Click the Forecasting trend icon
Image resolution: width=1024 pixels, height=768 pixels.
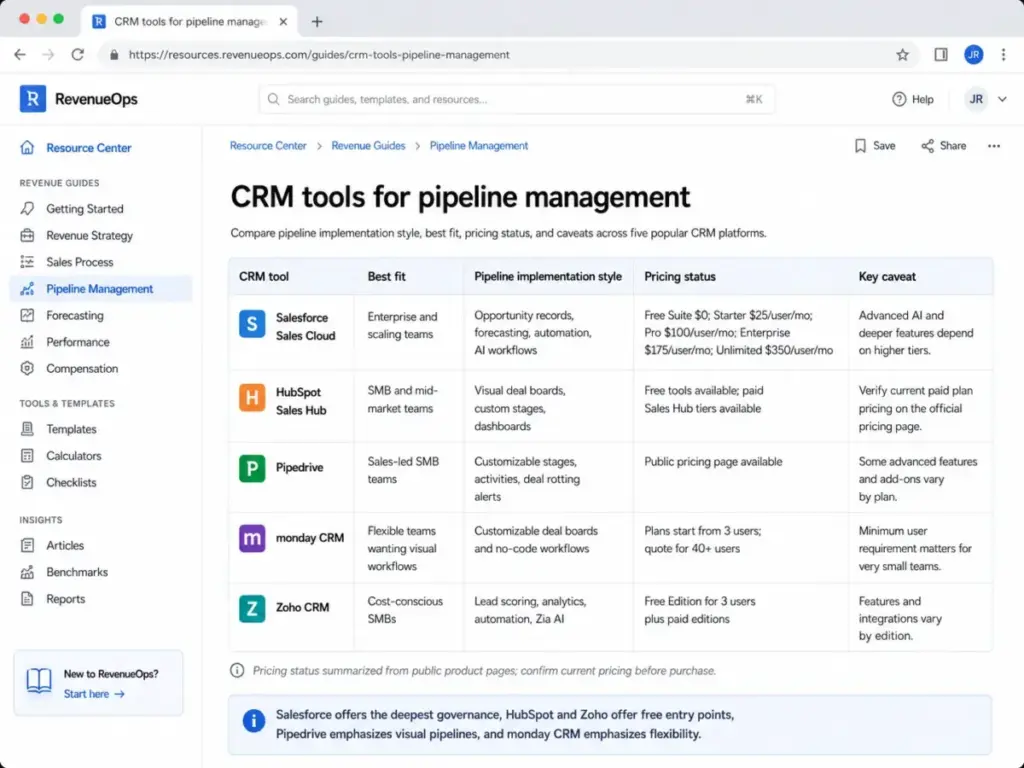coord(27,315)
